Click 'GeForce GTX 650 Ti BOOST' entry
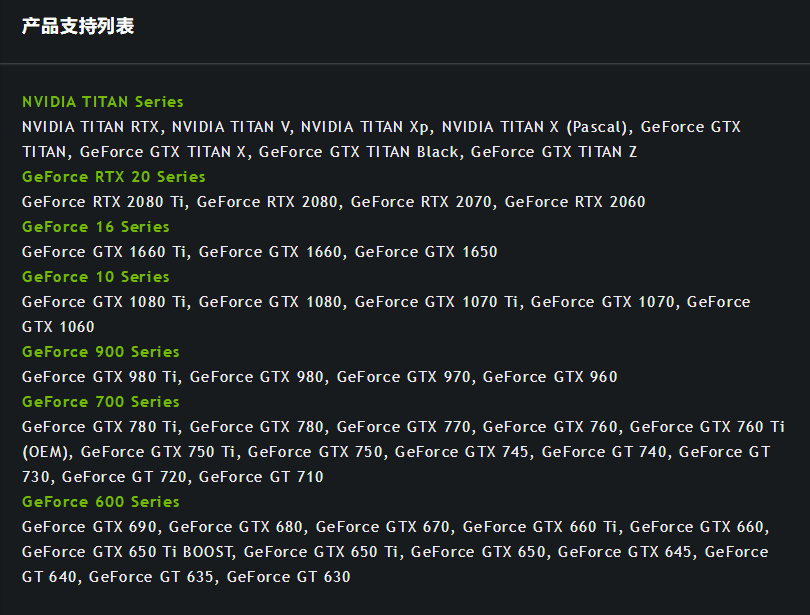 click(127, 552)
